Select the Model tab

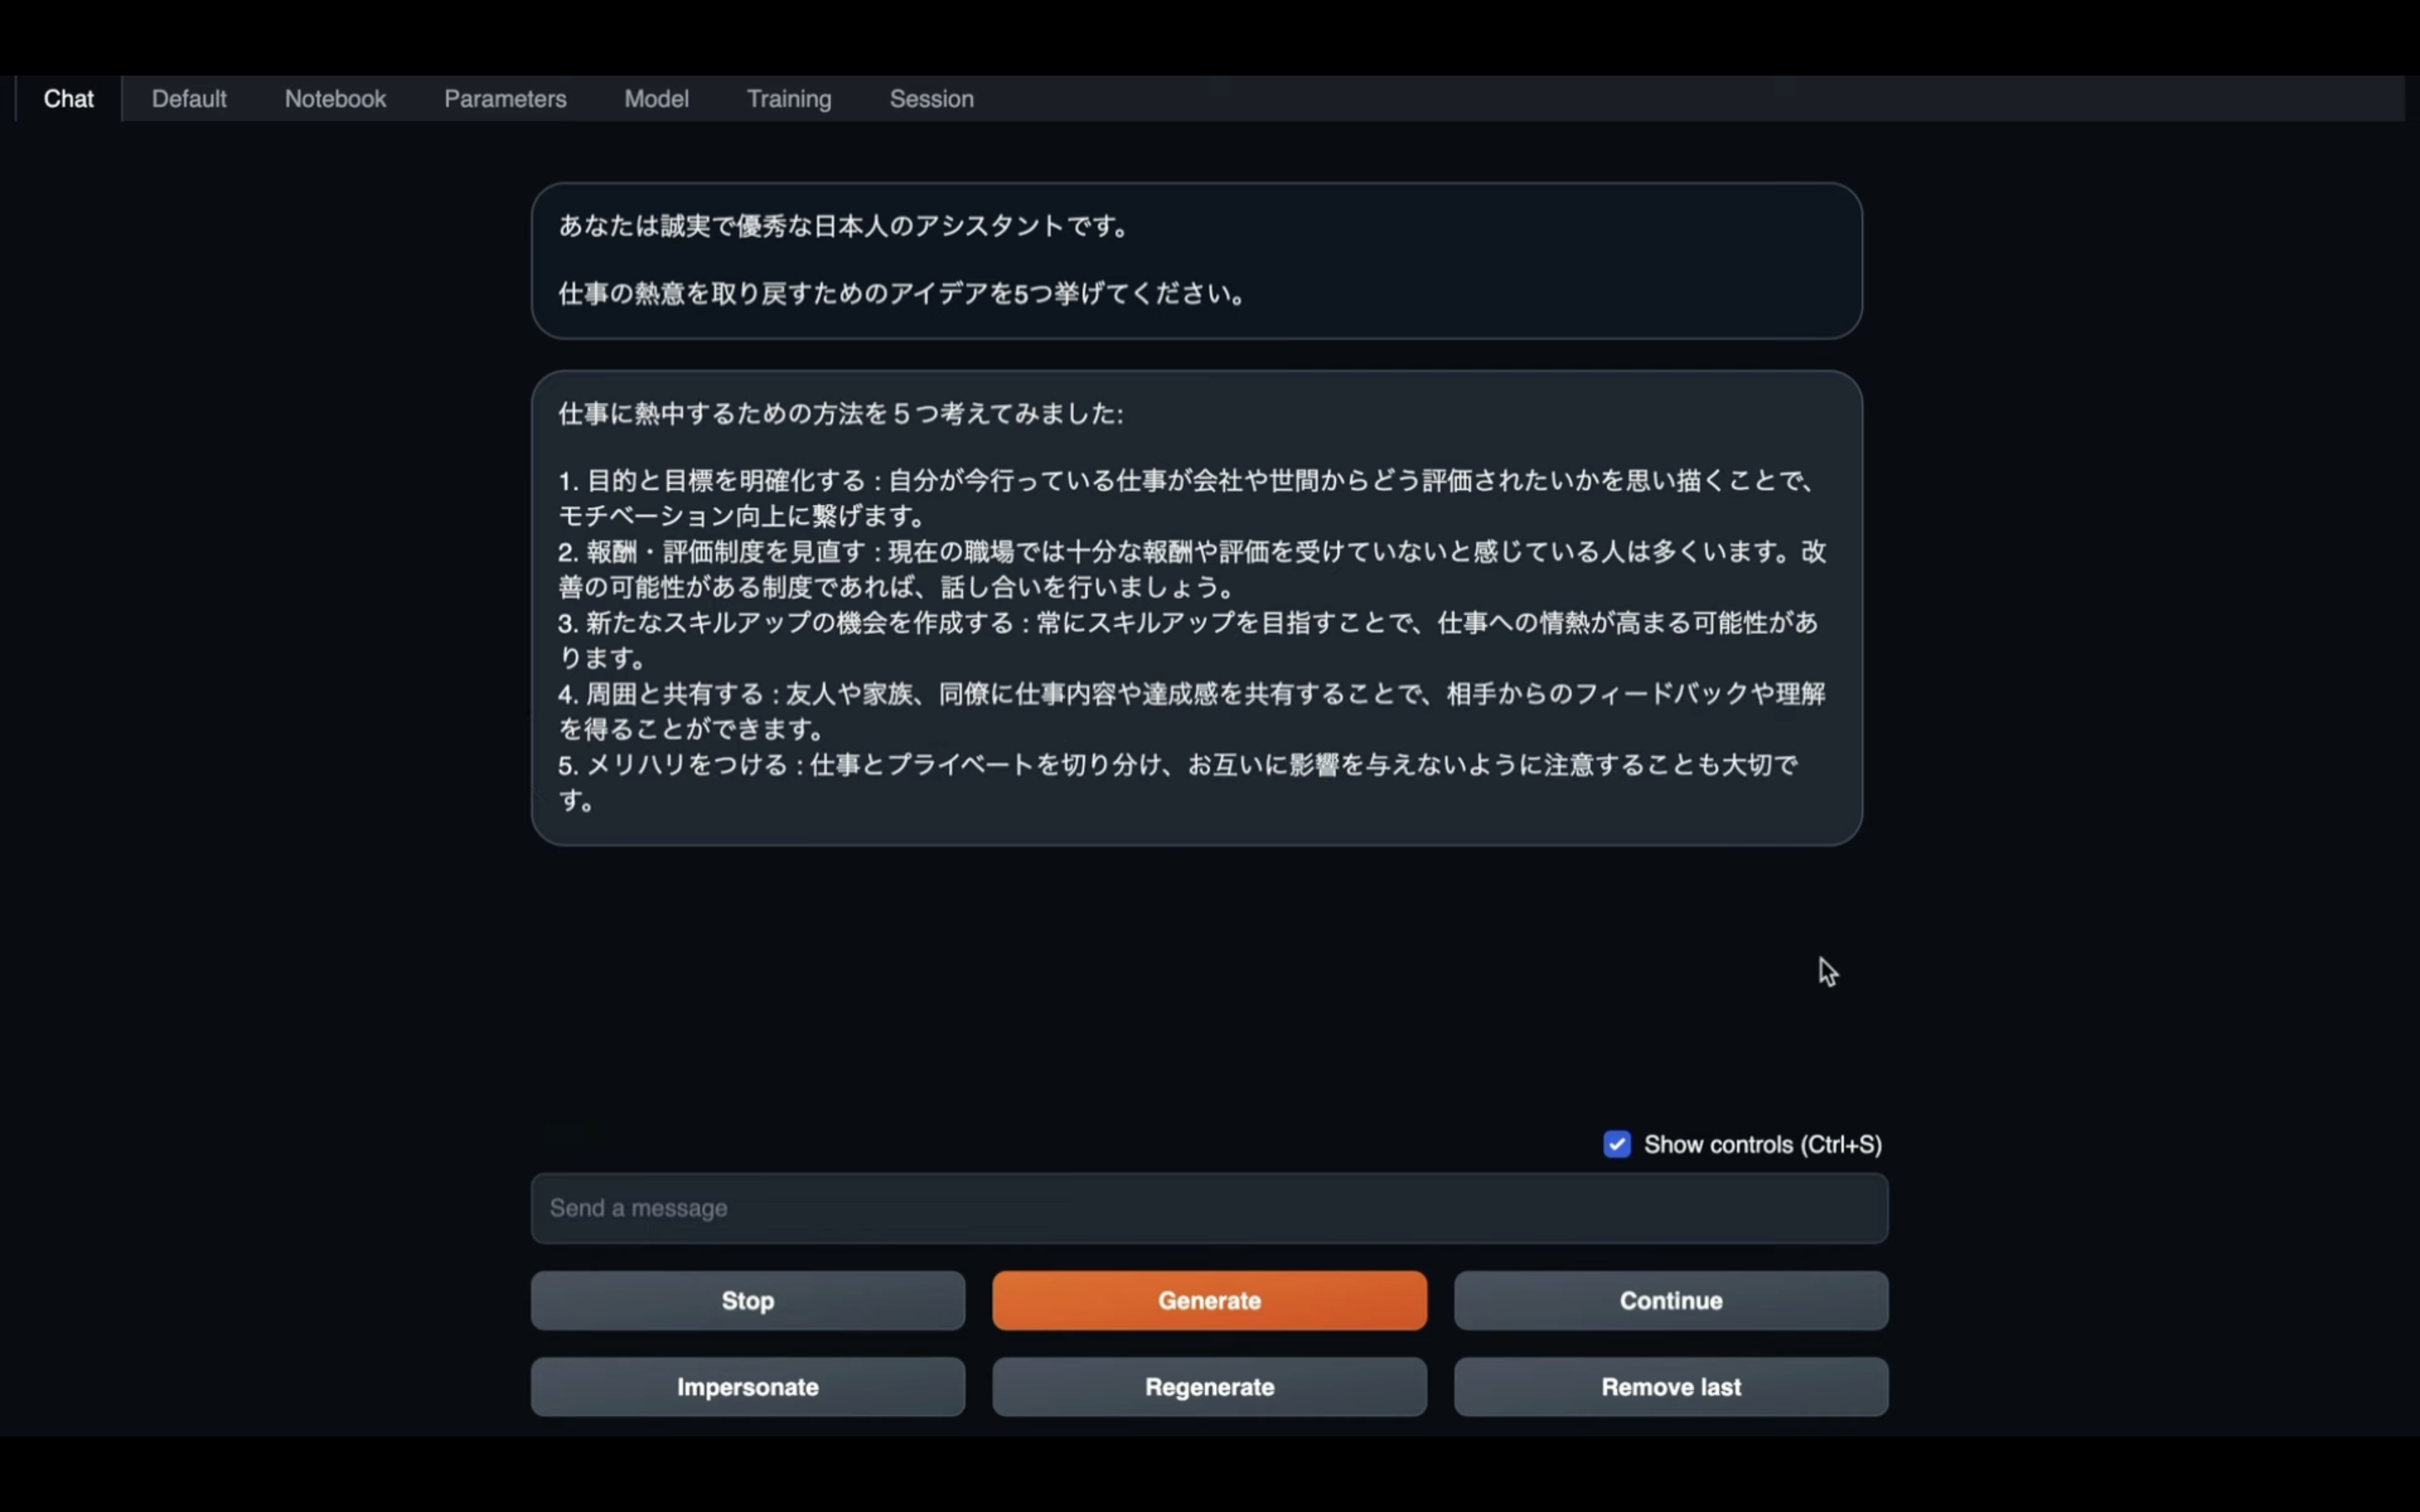pos(656,99)
